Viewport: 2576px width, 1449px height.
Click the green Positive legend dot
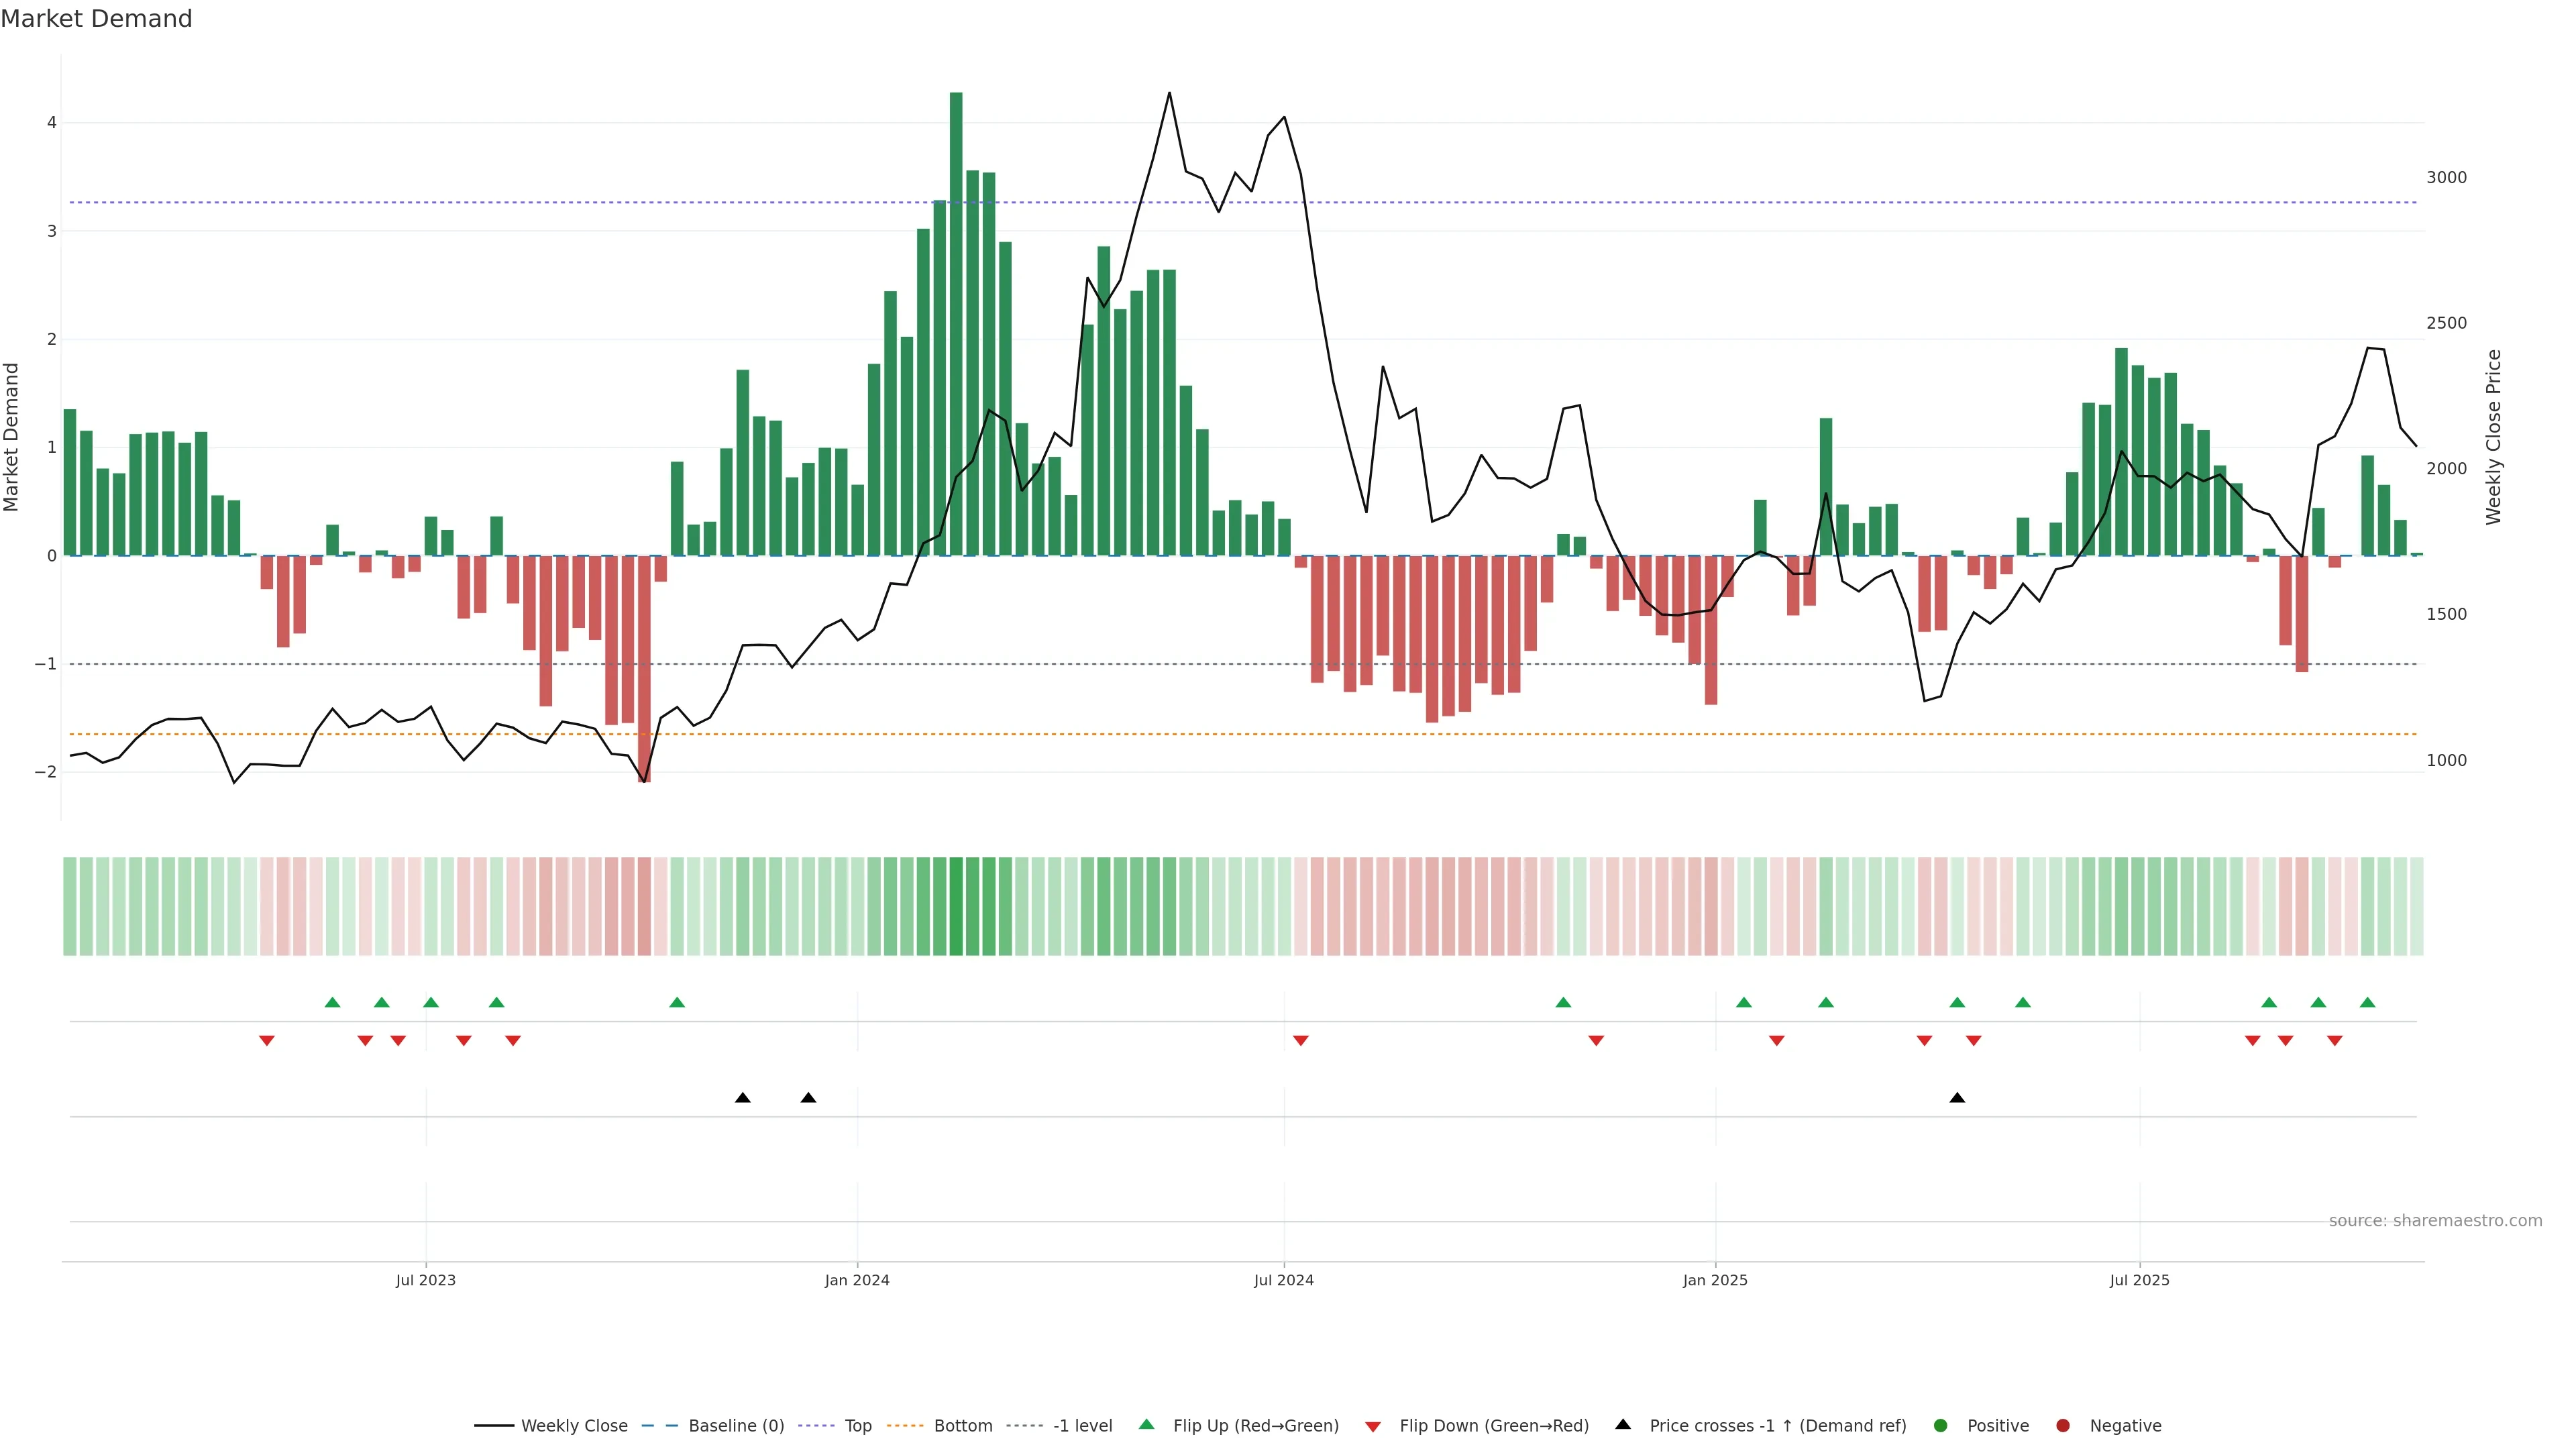click(1941, 1426)
